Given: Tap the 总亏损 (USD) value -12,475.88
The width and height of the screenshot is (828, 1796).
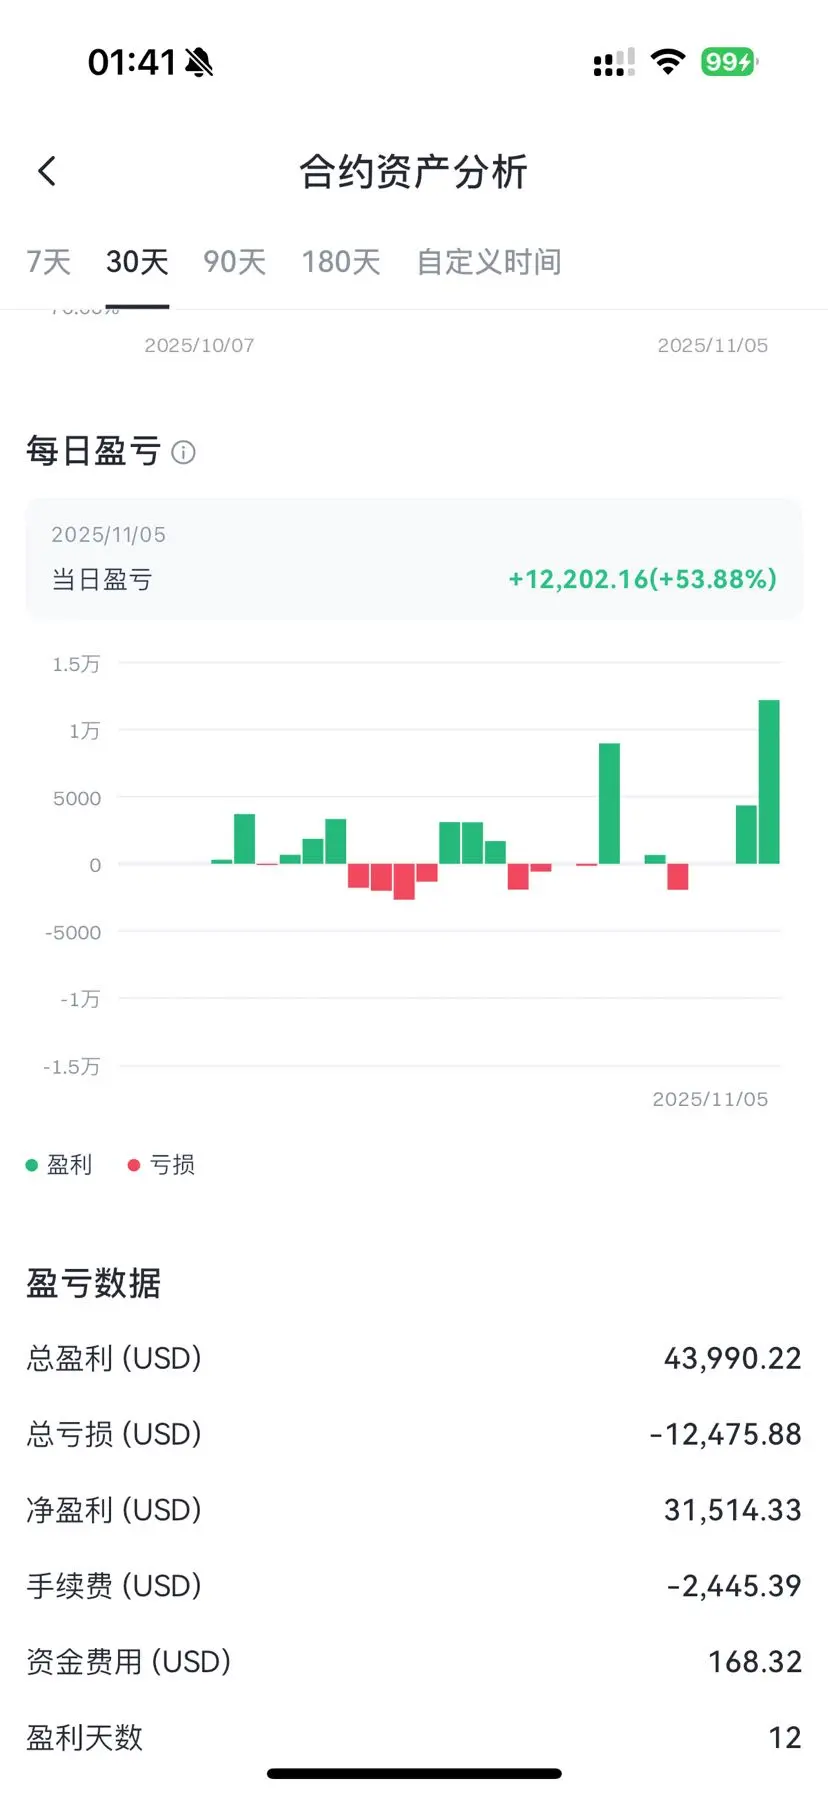Looking at the screenshot, I should click(726, 1434).
